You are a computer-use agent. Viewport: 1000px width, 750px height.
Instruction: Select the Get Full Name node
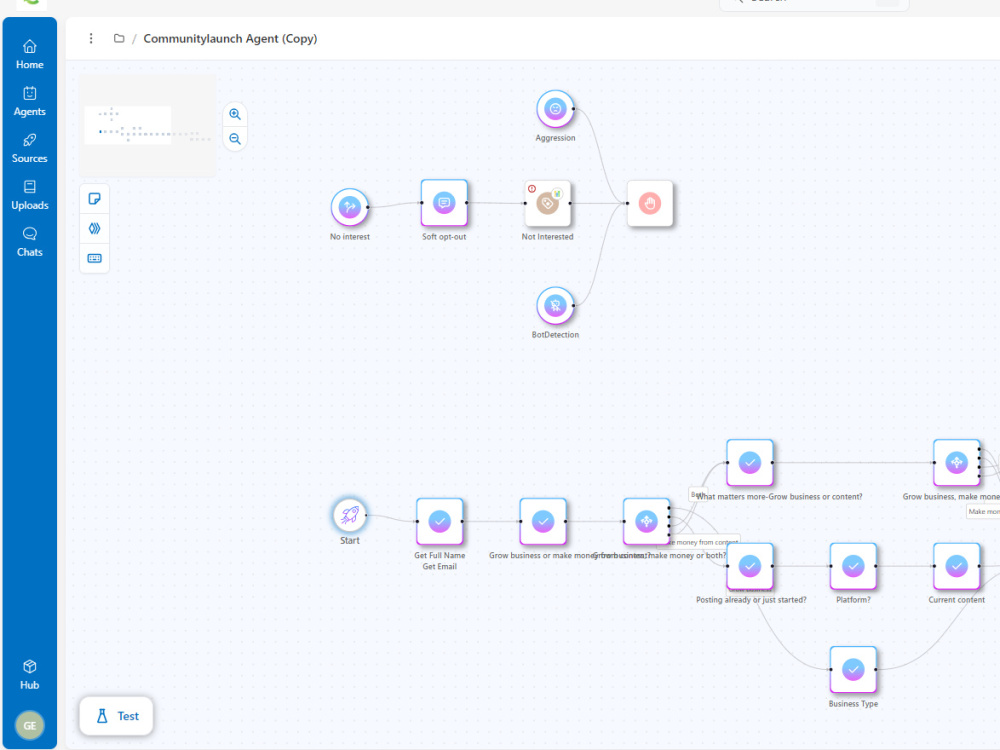tap(439, 522)
